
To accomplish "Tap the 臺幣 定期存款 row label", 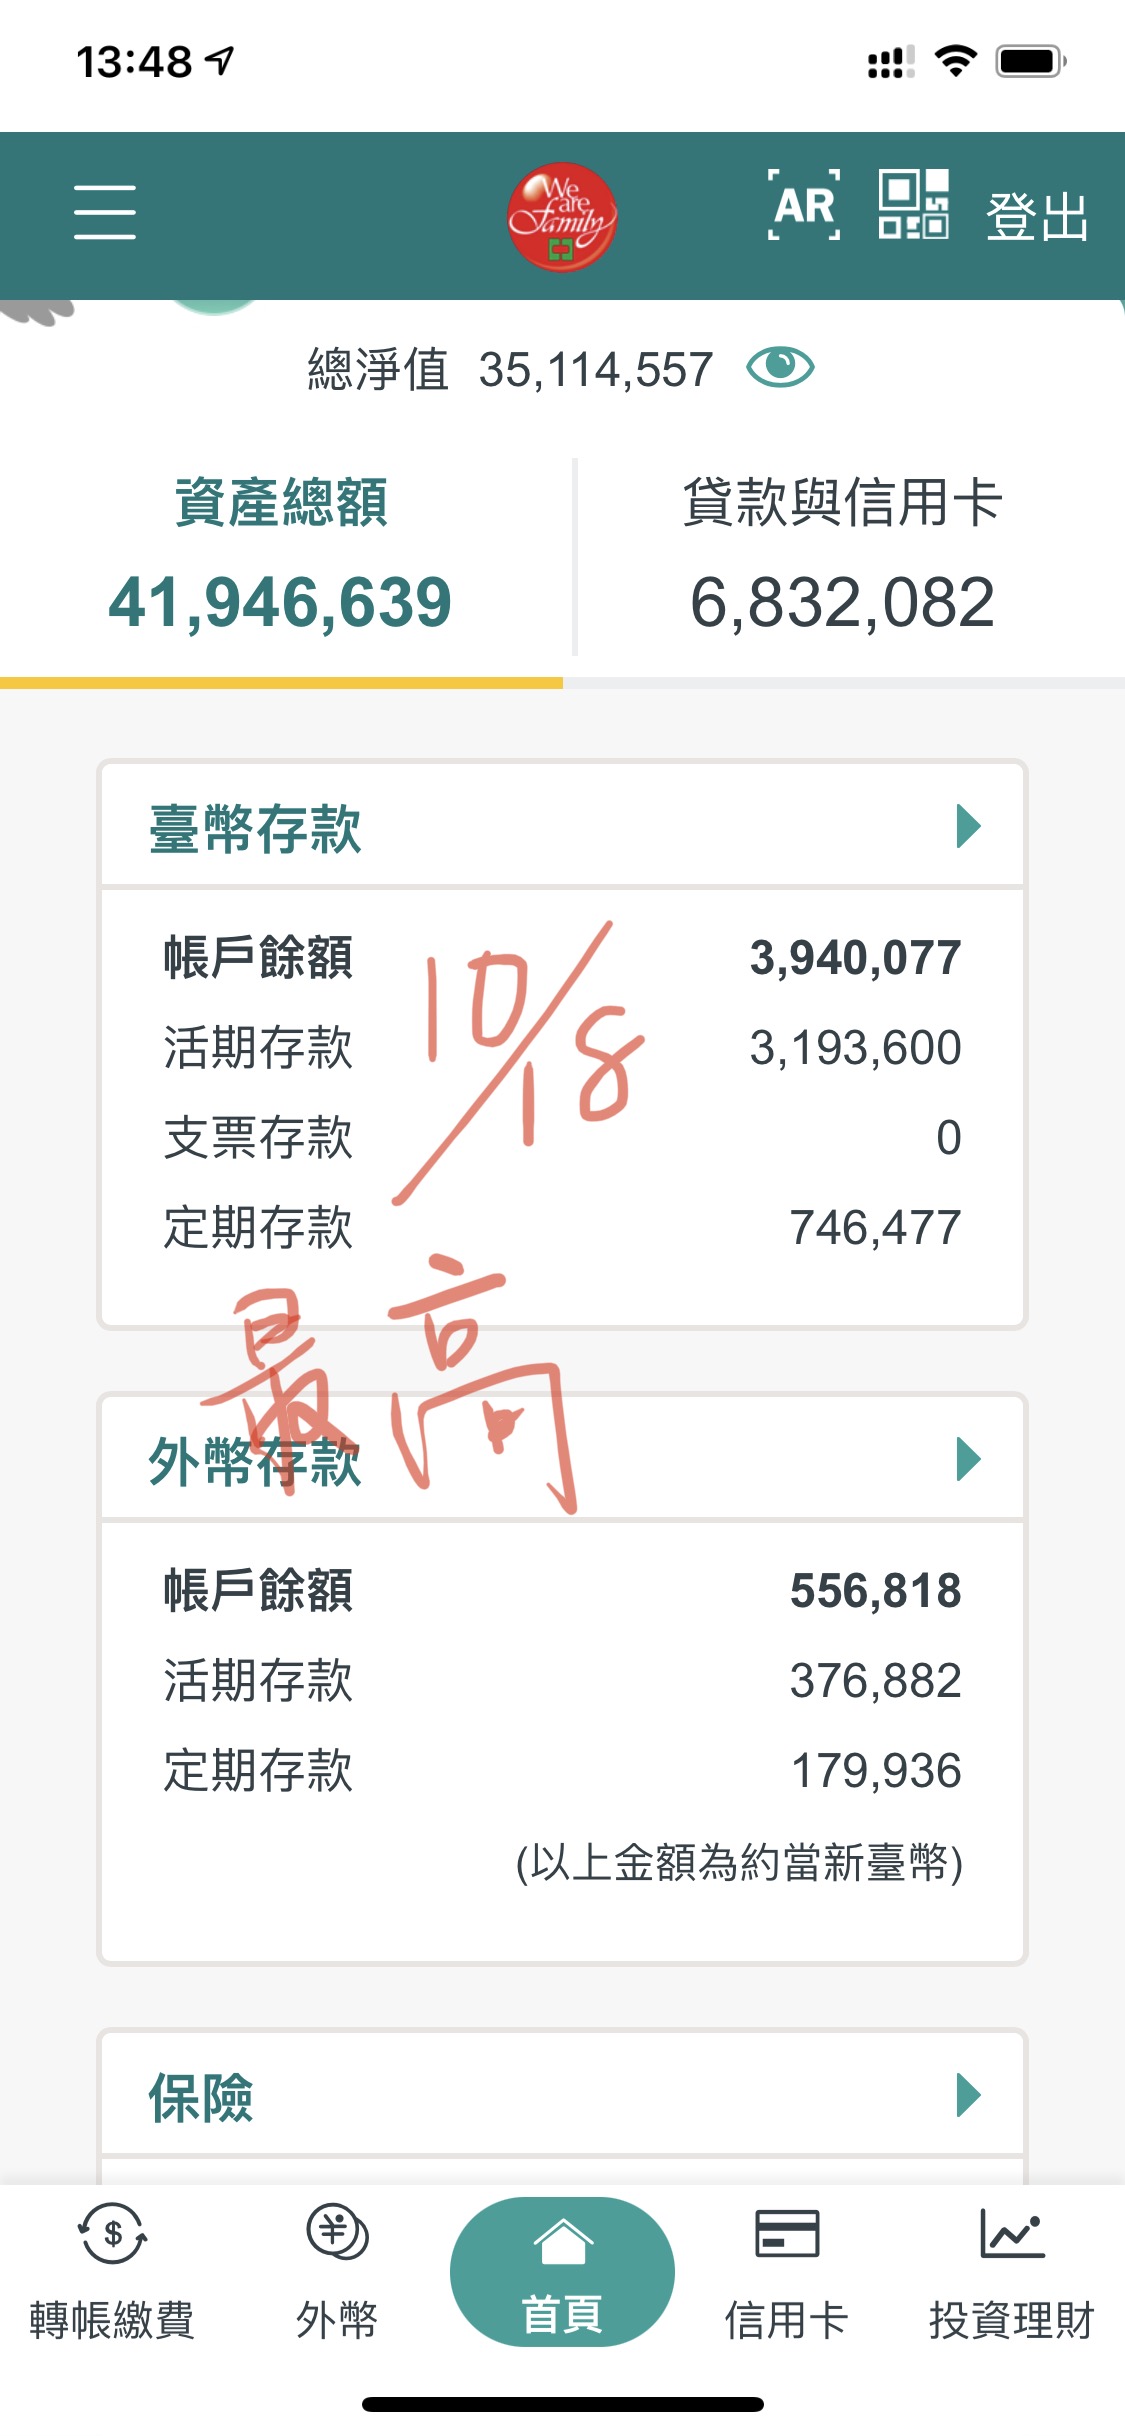I will [258, 1228].
